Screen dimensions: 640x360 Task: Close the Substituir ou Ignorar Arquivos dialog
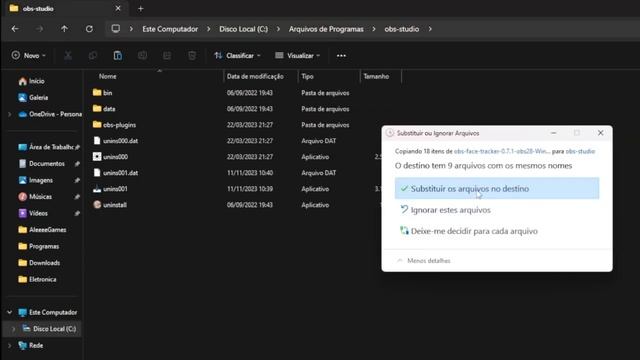tap(600, 133)
